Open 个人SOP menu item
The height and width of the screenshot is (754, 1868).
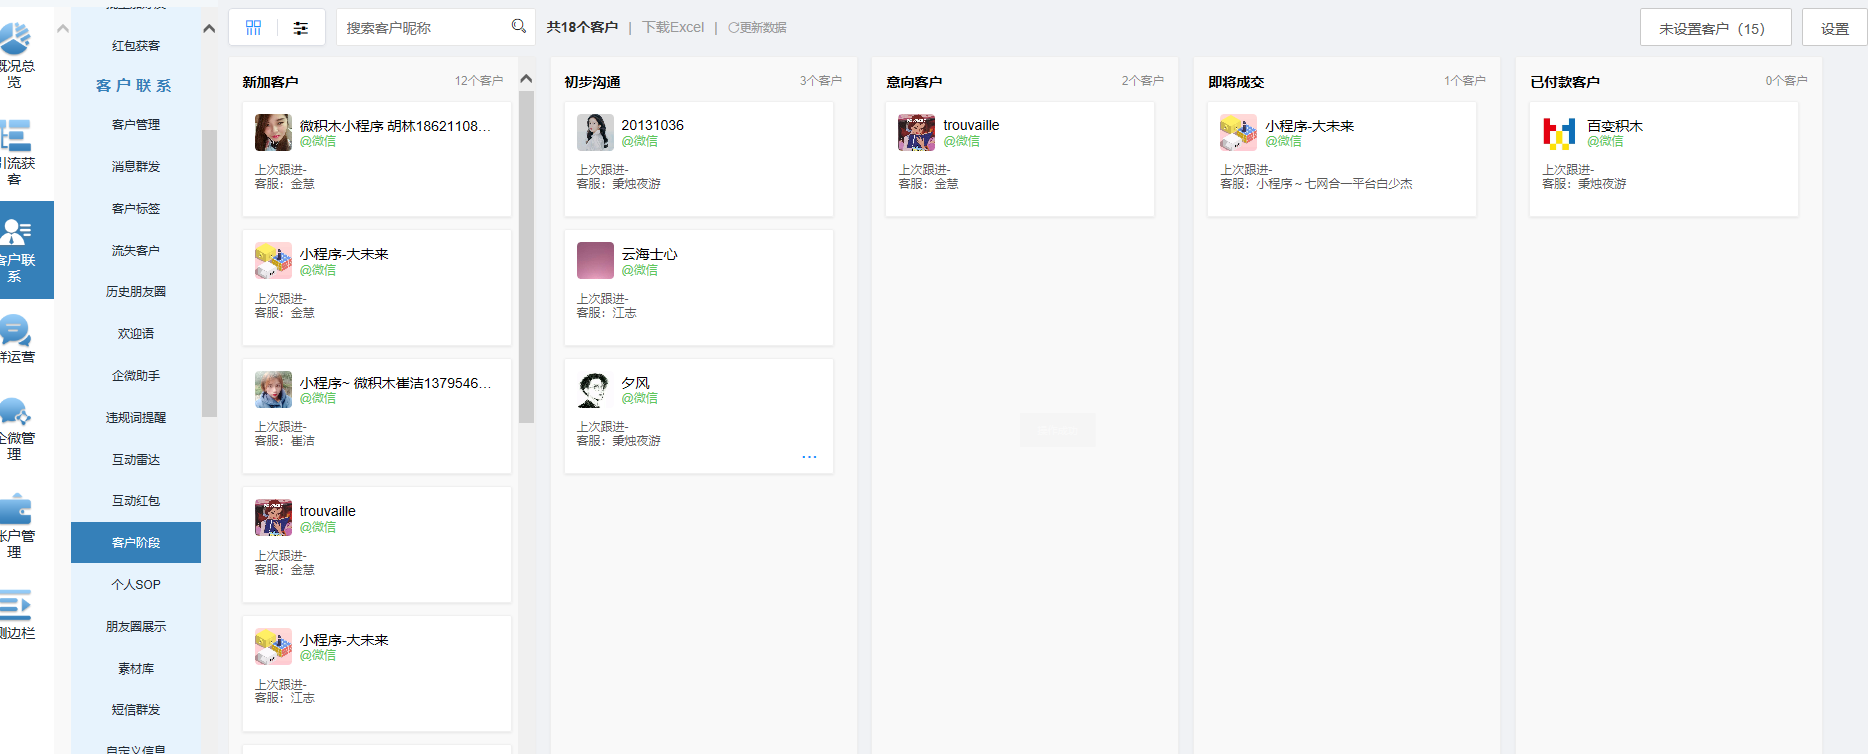click(136, 585)
